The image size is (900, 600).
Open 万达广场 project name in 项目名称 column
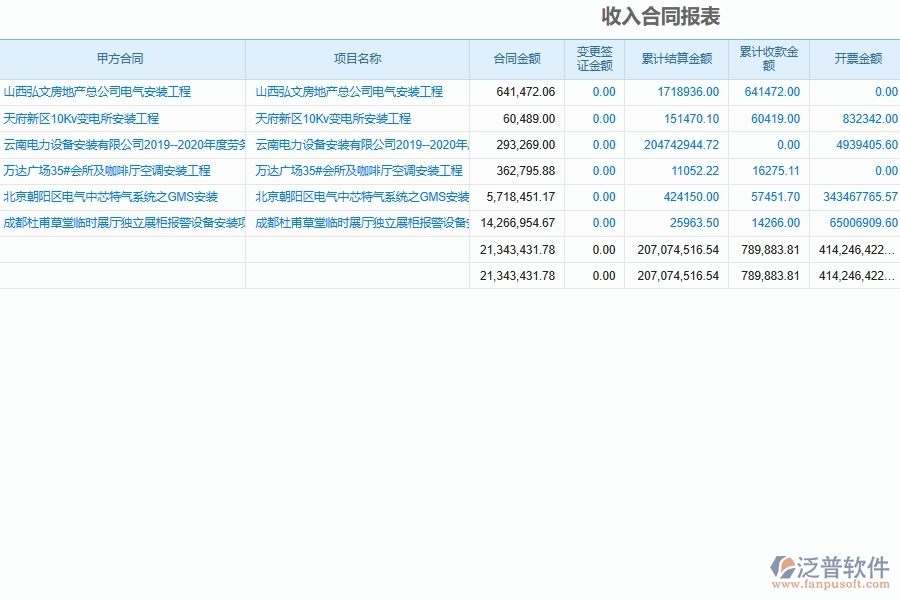tap(360, 170)
